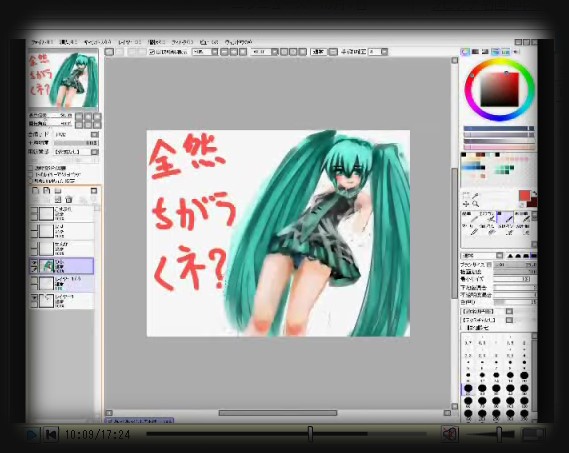
Task: Select the bottom レイヤー1 layer row
Action: click(62, 301)
